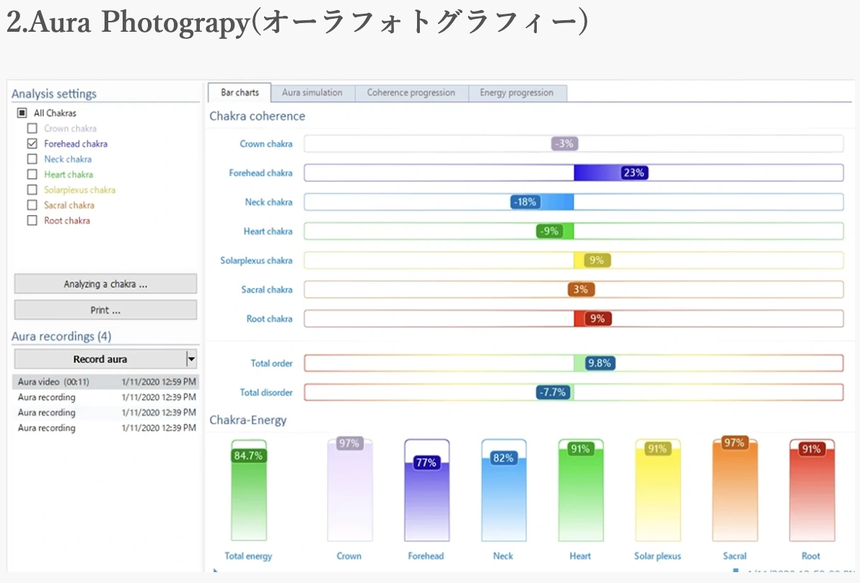Screen dimensions: 860x583
Task: Click the orange Sacral energy column
Action: pyautogui.click(x=734, y=495)
